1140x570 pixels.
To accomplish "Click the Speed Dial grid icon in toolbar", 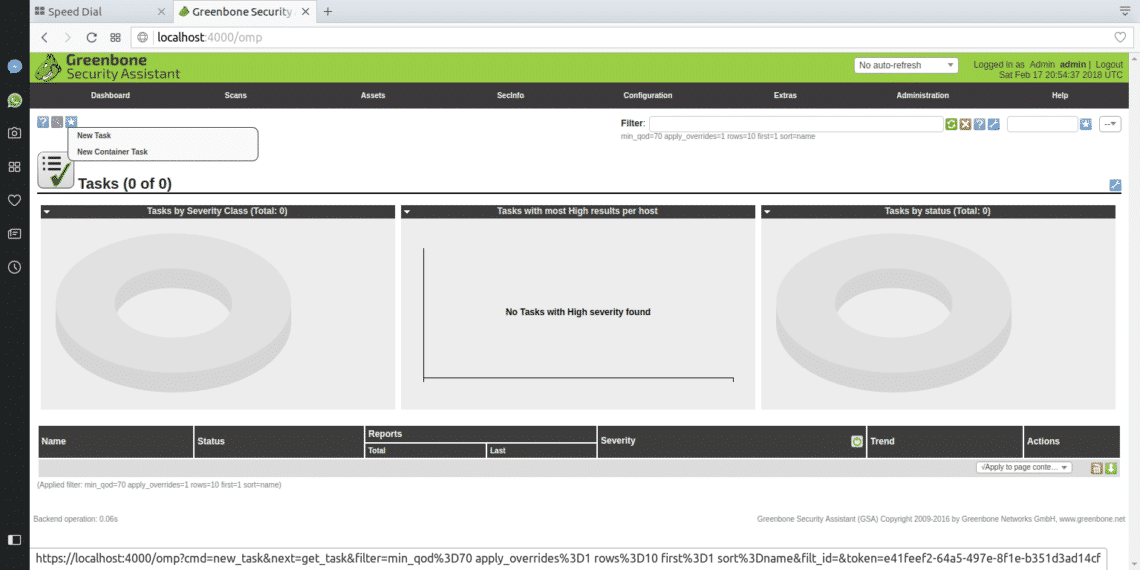I will [x=115, y=38].
